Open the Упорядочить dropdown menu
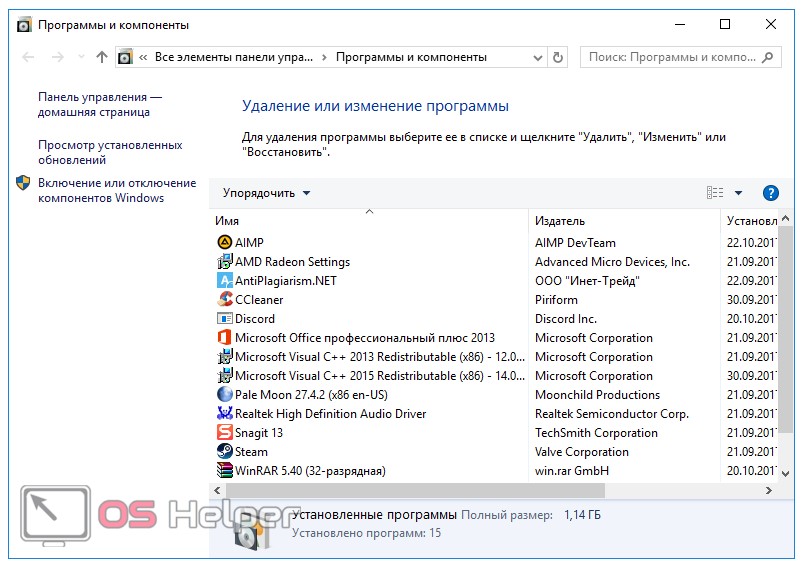This screenshot has width=803, height=567. [266, 193]
